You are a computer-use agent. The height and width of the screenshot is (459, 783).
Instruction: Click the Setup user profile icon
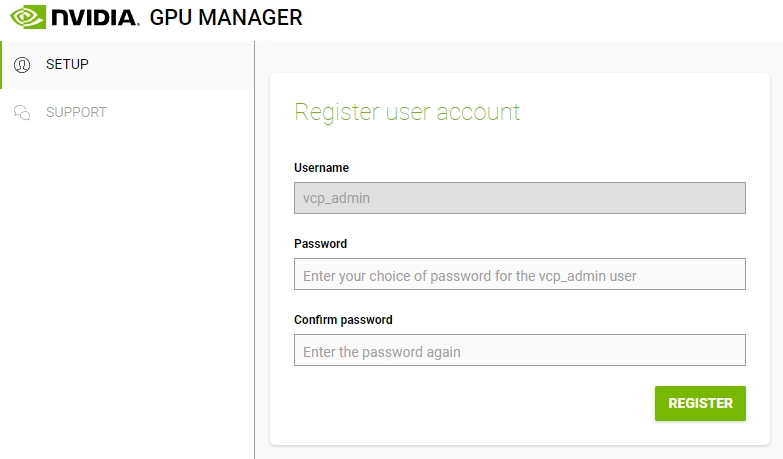(22, 64)
